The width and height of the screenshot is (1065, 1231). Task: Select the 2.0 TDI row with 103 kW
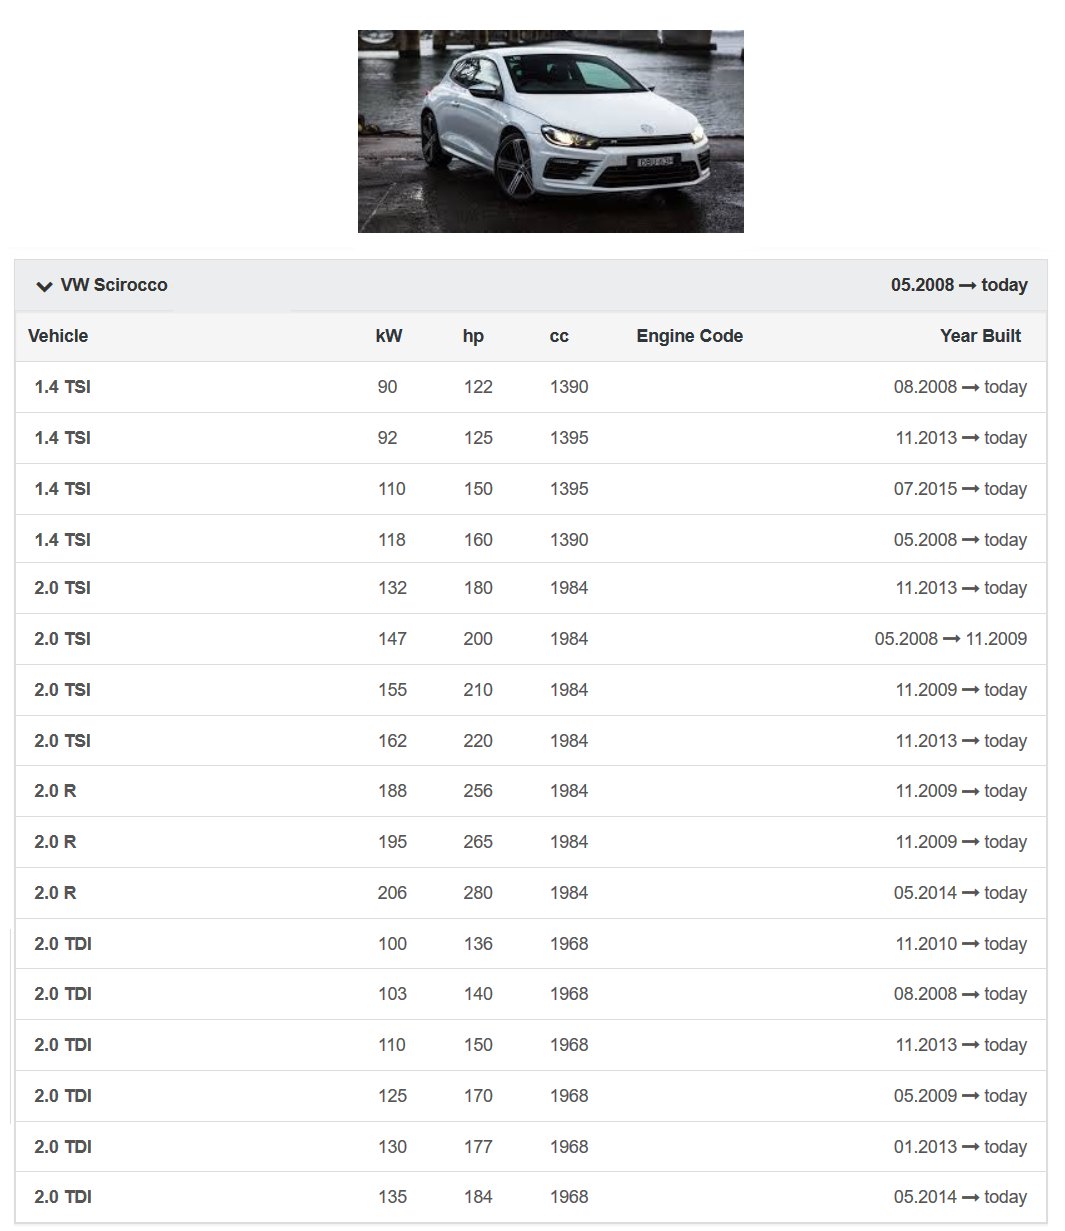pyautogui.click(x=531, y=994)
